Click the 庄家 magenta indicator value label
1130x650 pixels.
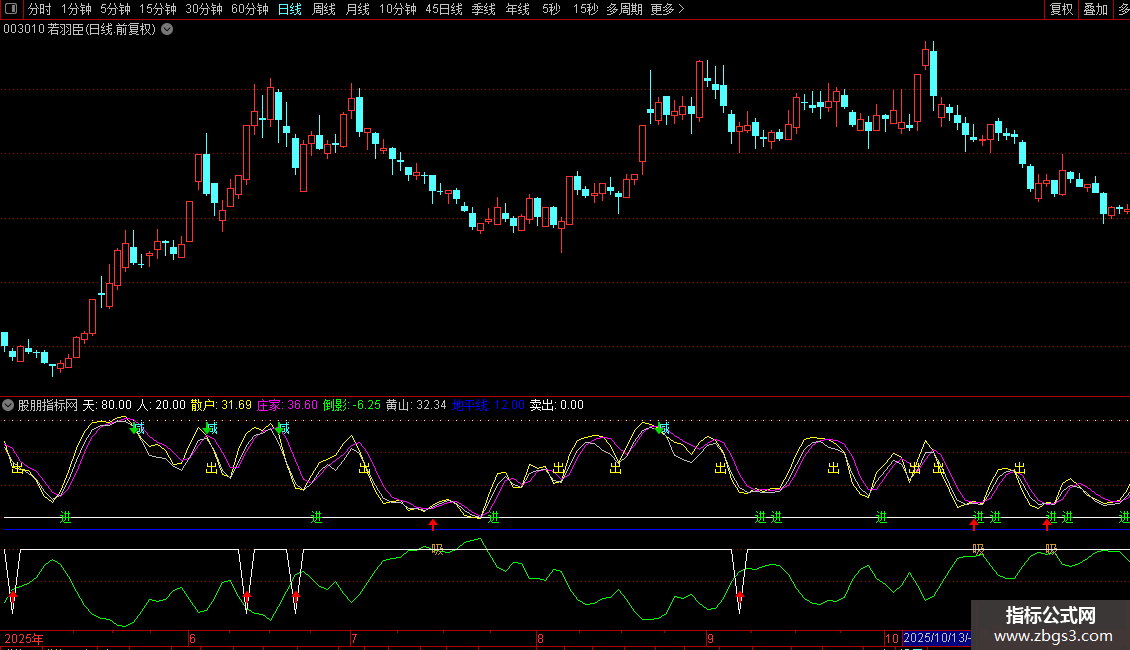(x=287, y=405)
